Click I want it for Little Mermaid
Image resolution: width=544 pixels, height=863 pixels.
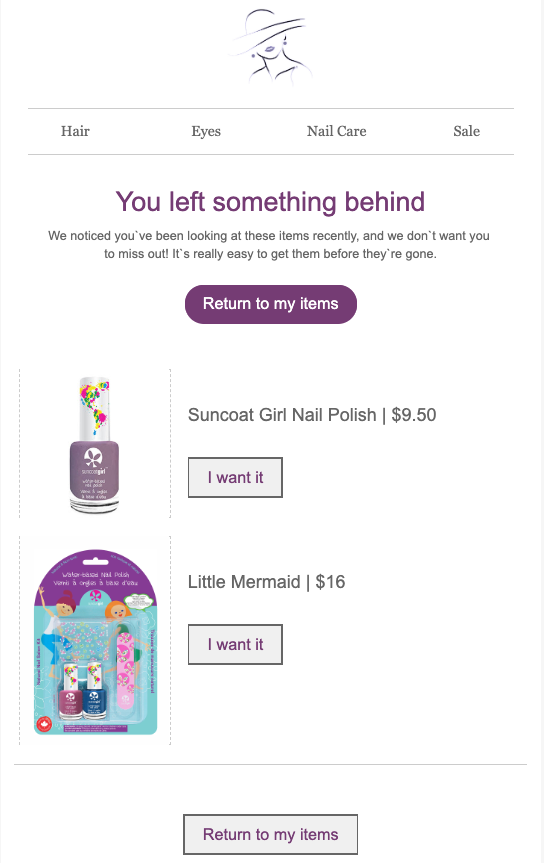(235, 644)
